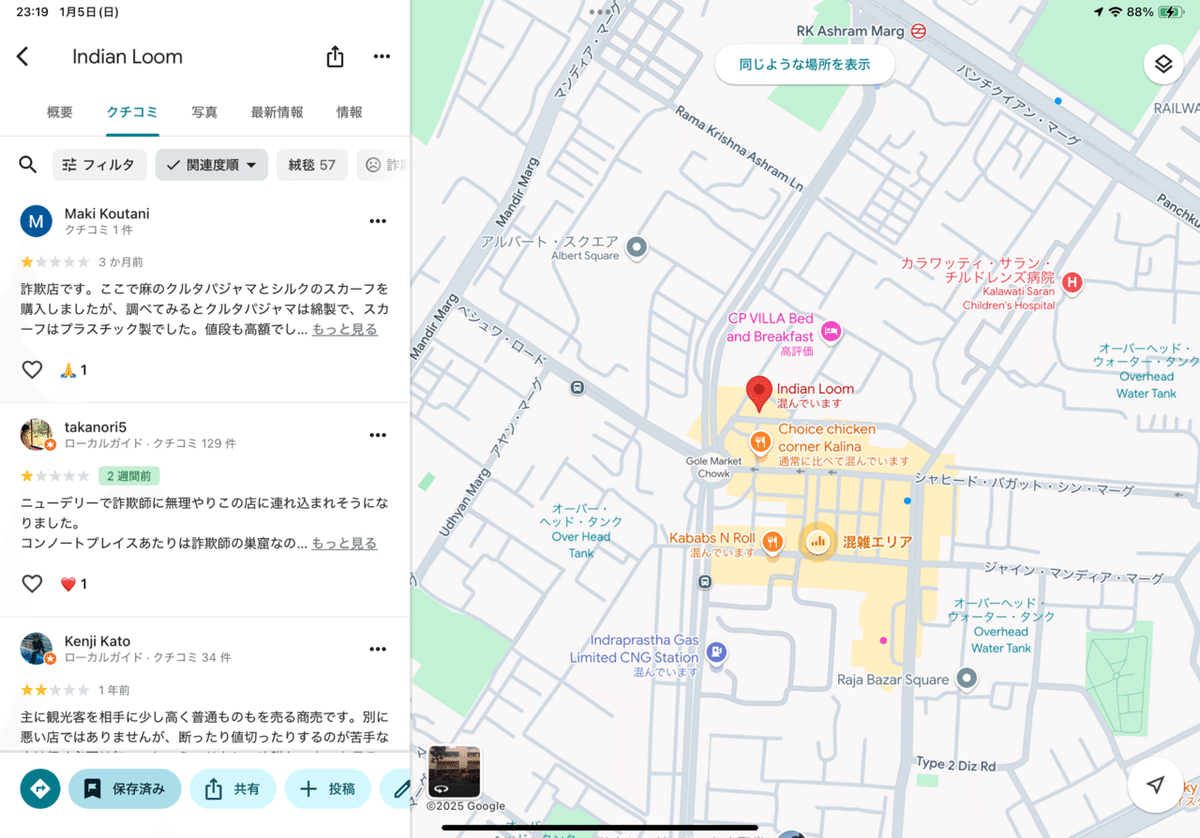
Task: Tap RK Ashram Marg metro icon
Action: (x=919, y=31)
